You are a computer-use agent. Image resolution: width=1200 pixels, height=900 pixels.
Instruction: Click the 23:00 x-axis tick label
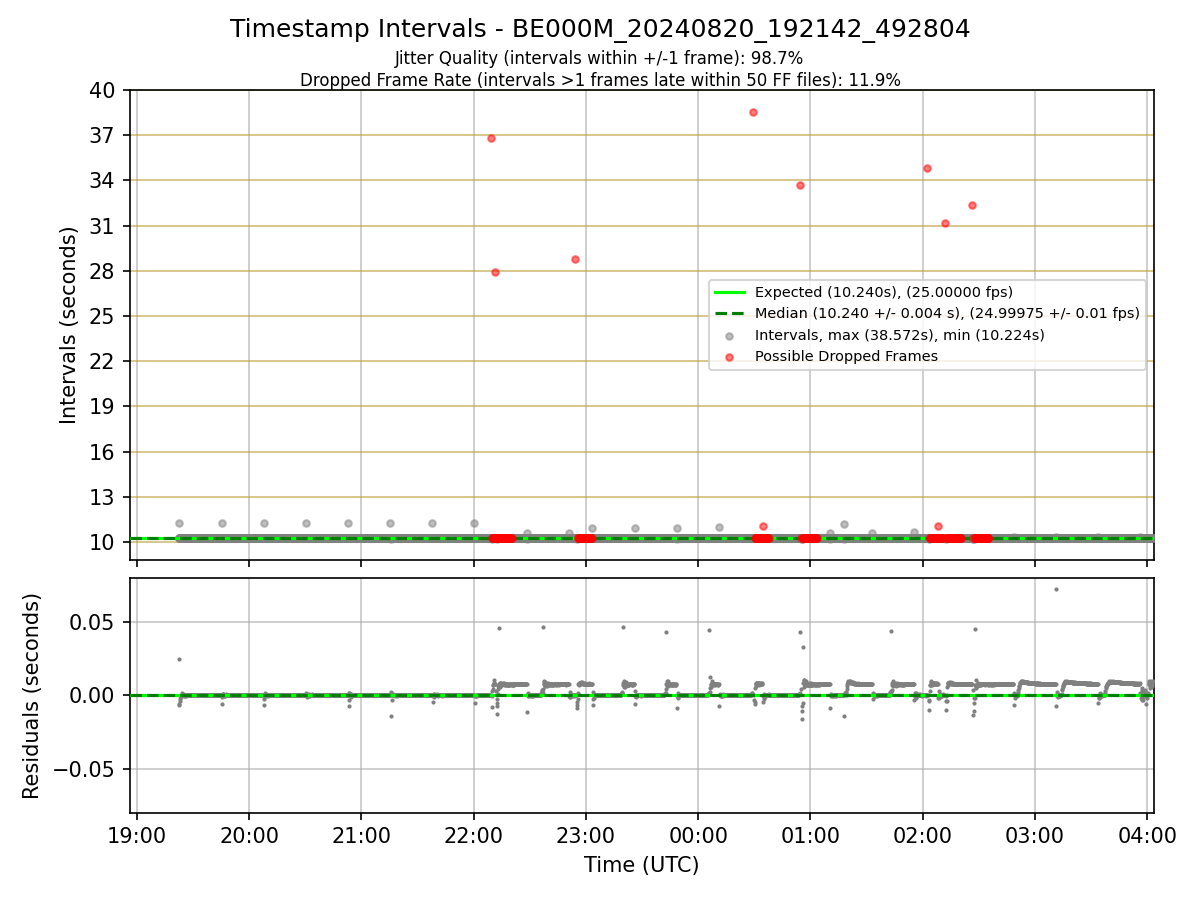tap(586, 837)
